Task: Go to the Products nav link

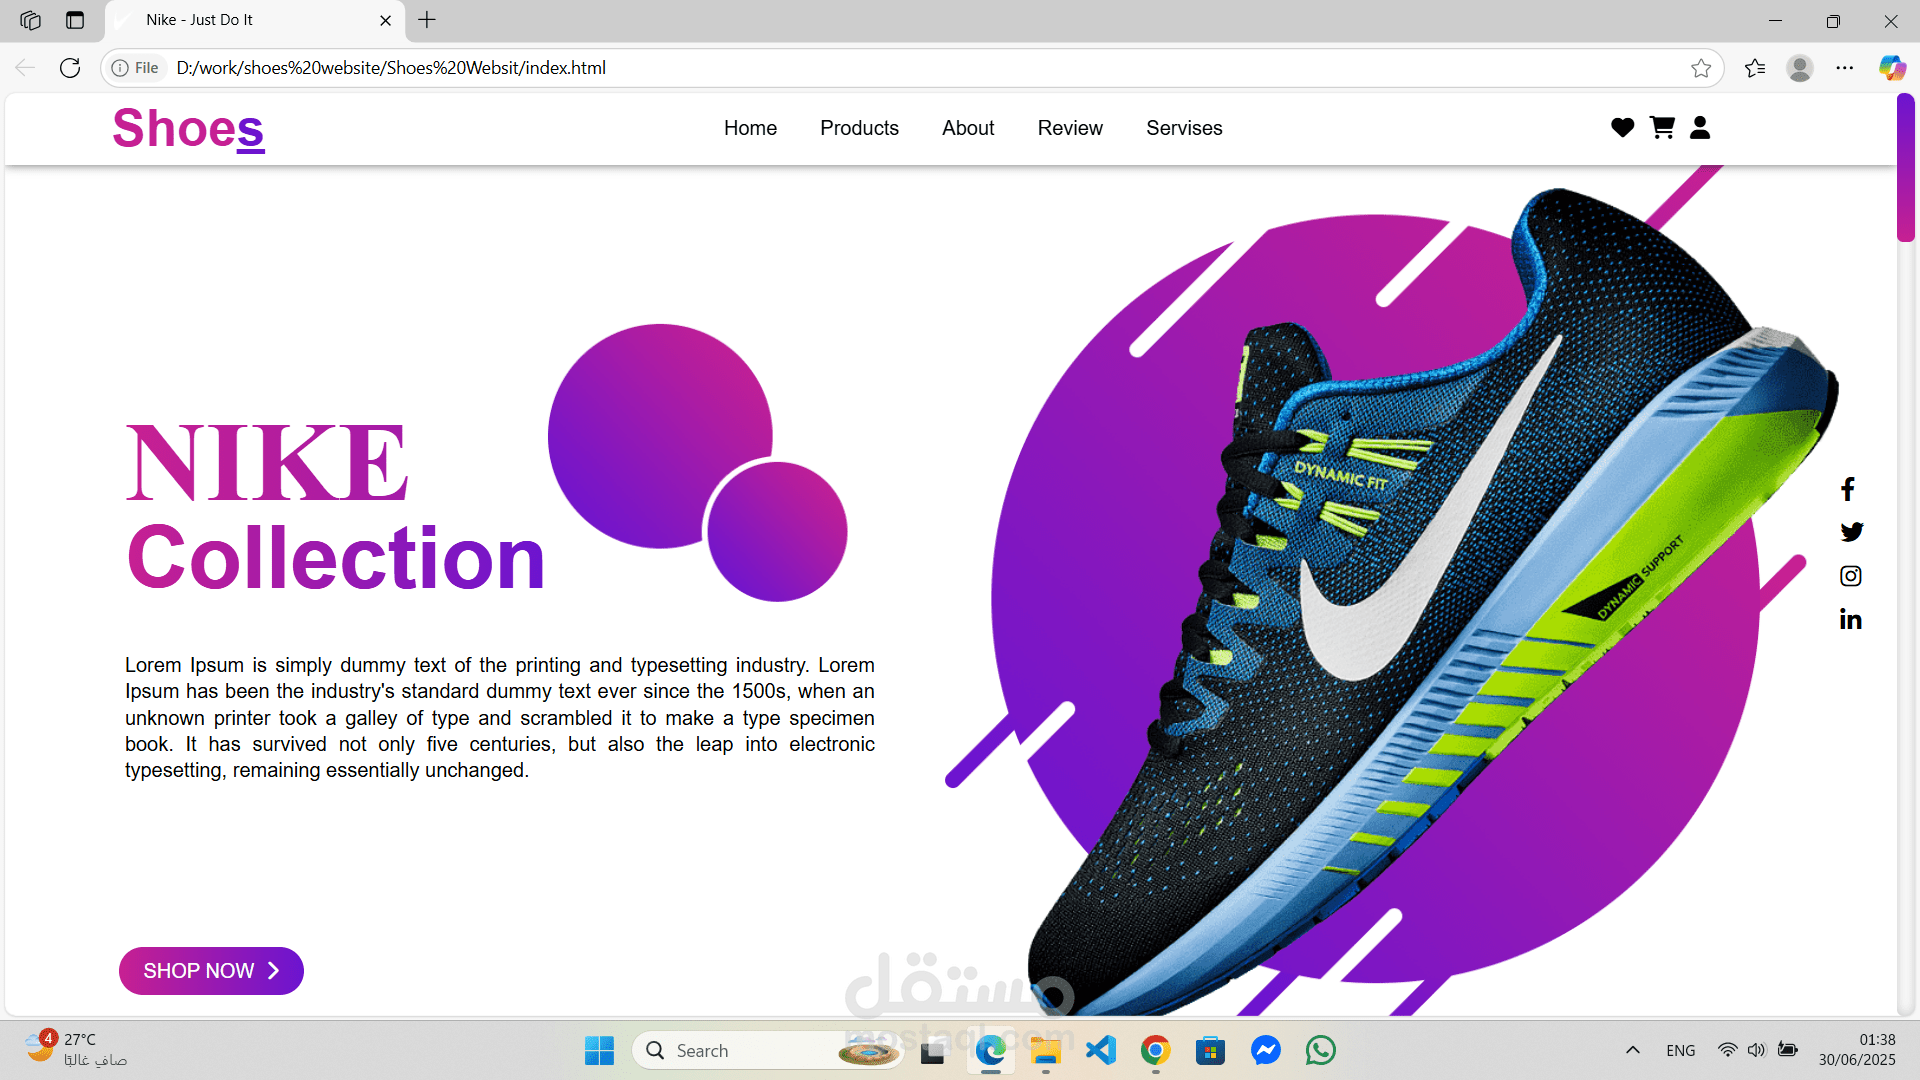Action: [859, 128]
